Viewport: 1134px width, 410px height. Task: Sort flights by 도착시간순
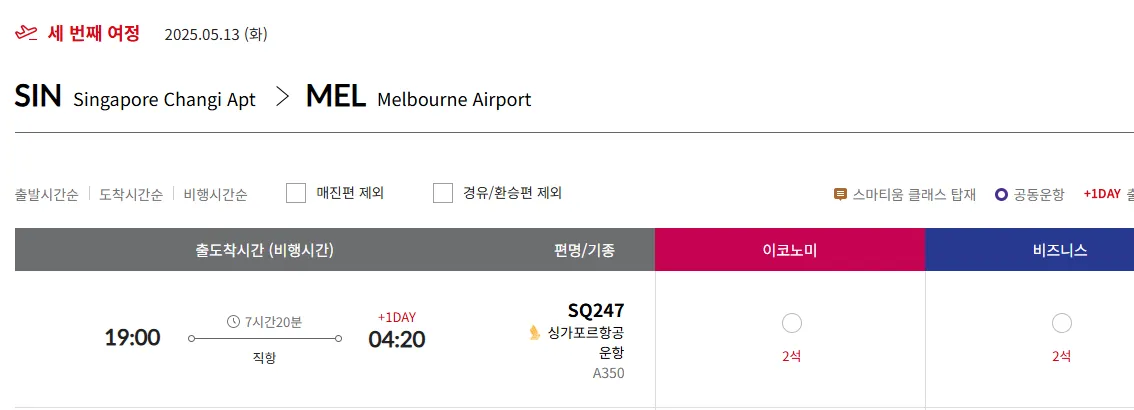tap(130, 194)
